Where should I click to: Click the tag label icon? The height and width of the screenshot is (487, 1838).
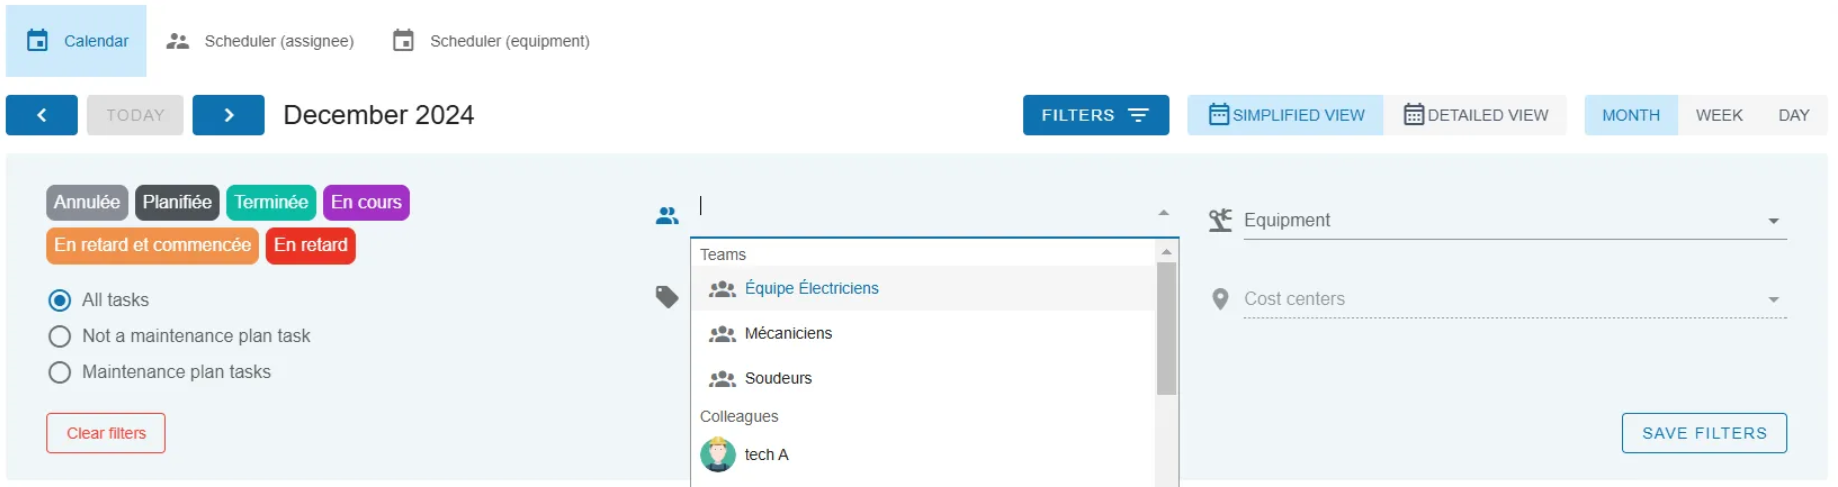[667, 297]
